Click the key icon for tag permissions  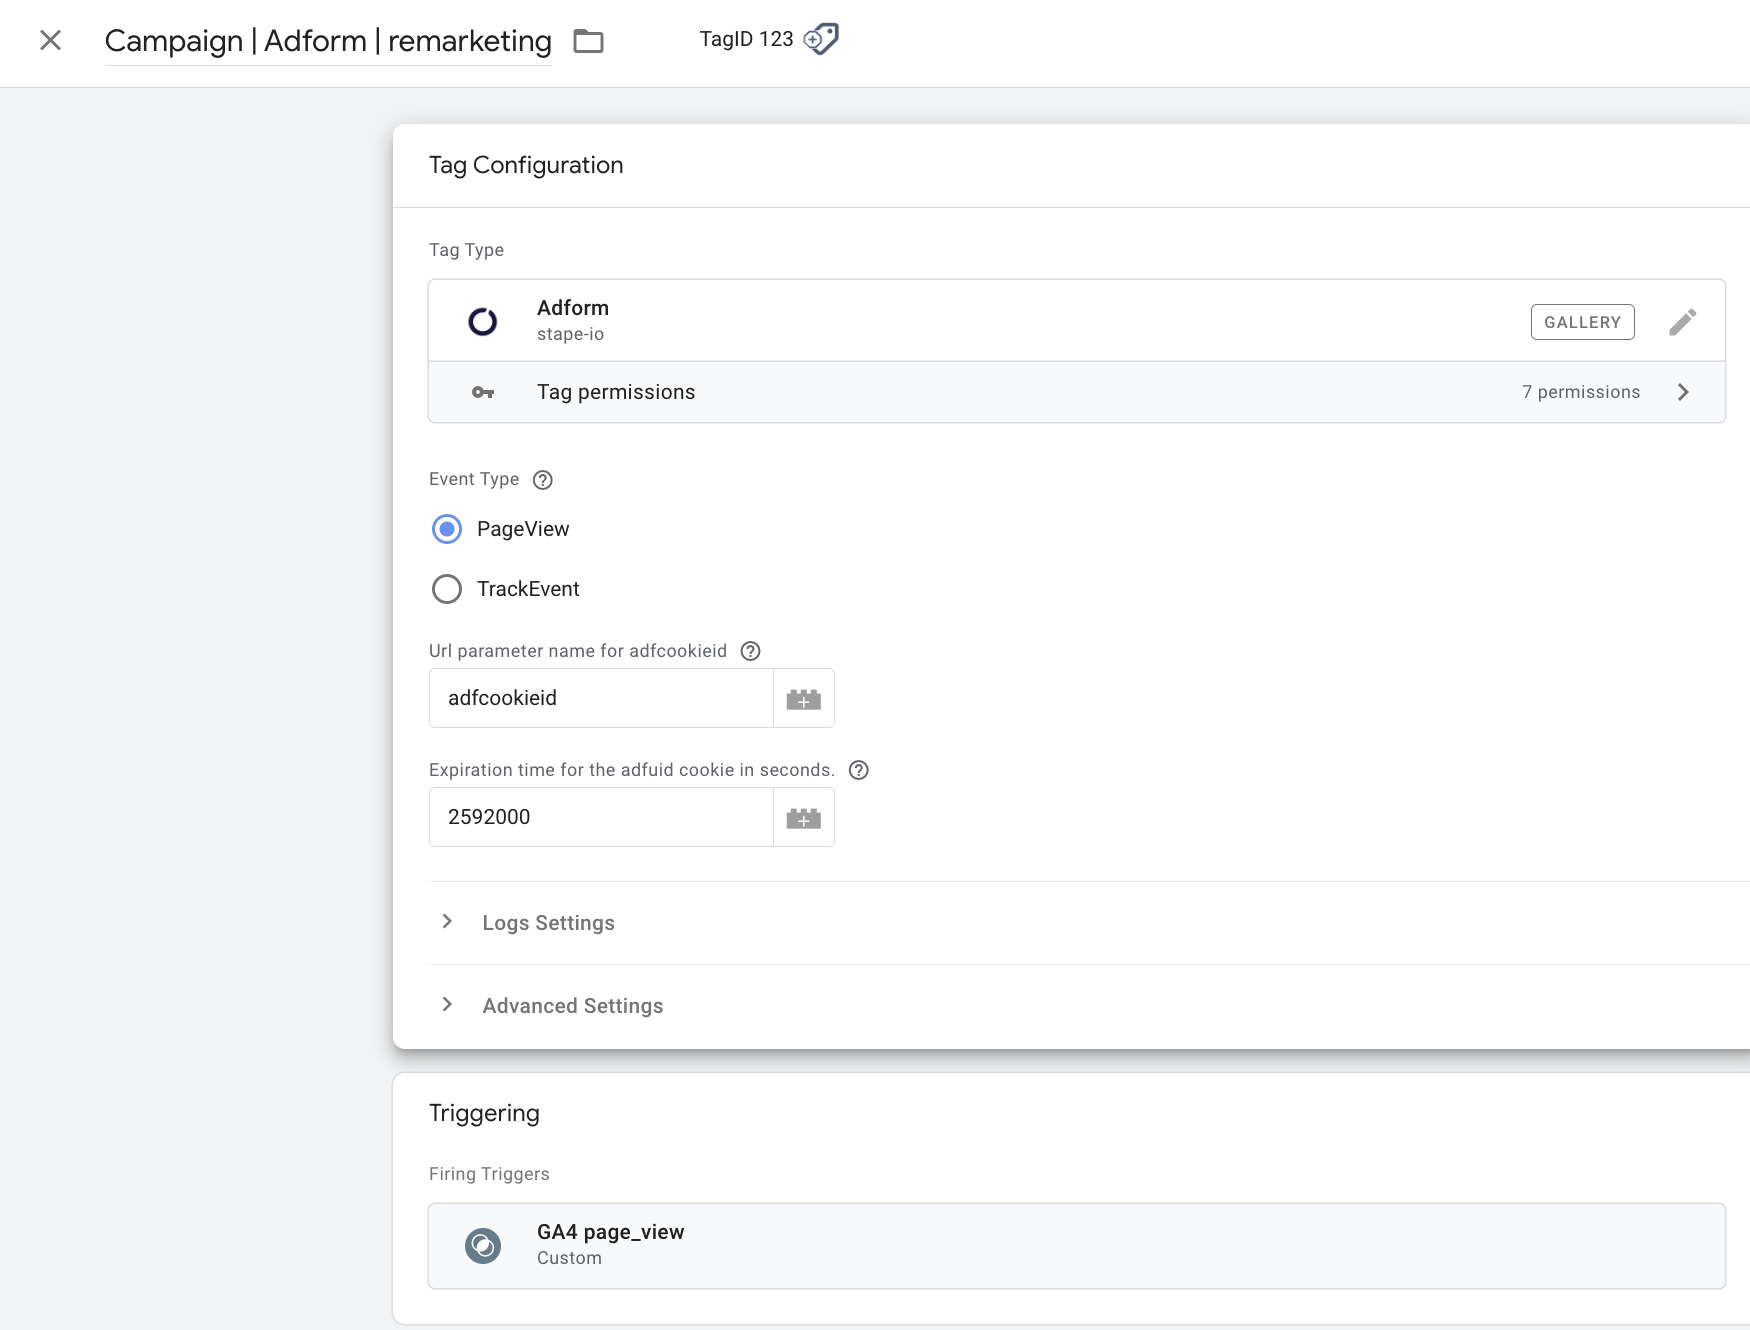(x=483, y=392)
